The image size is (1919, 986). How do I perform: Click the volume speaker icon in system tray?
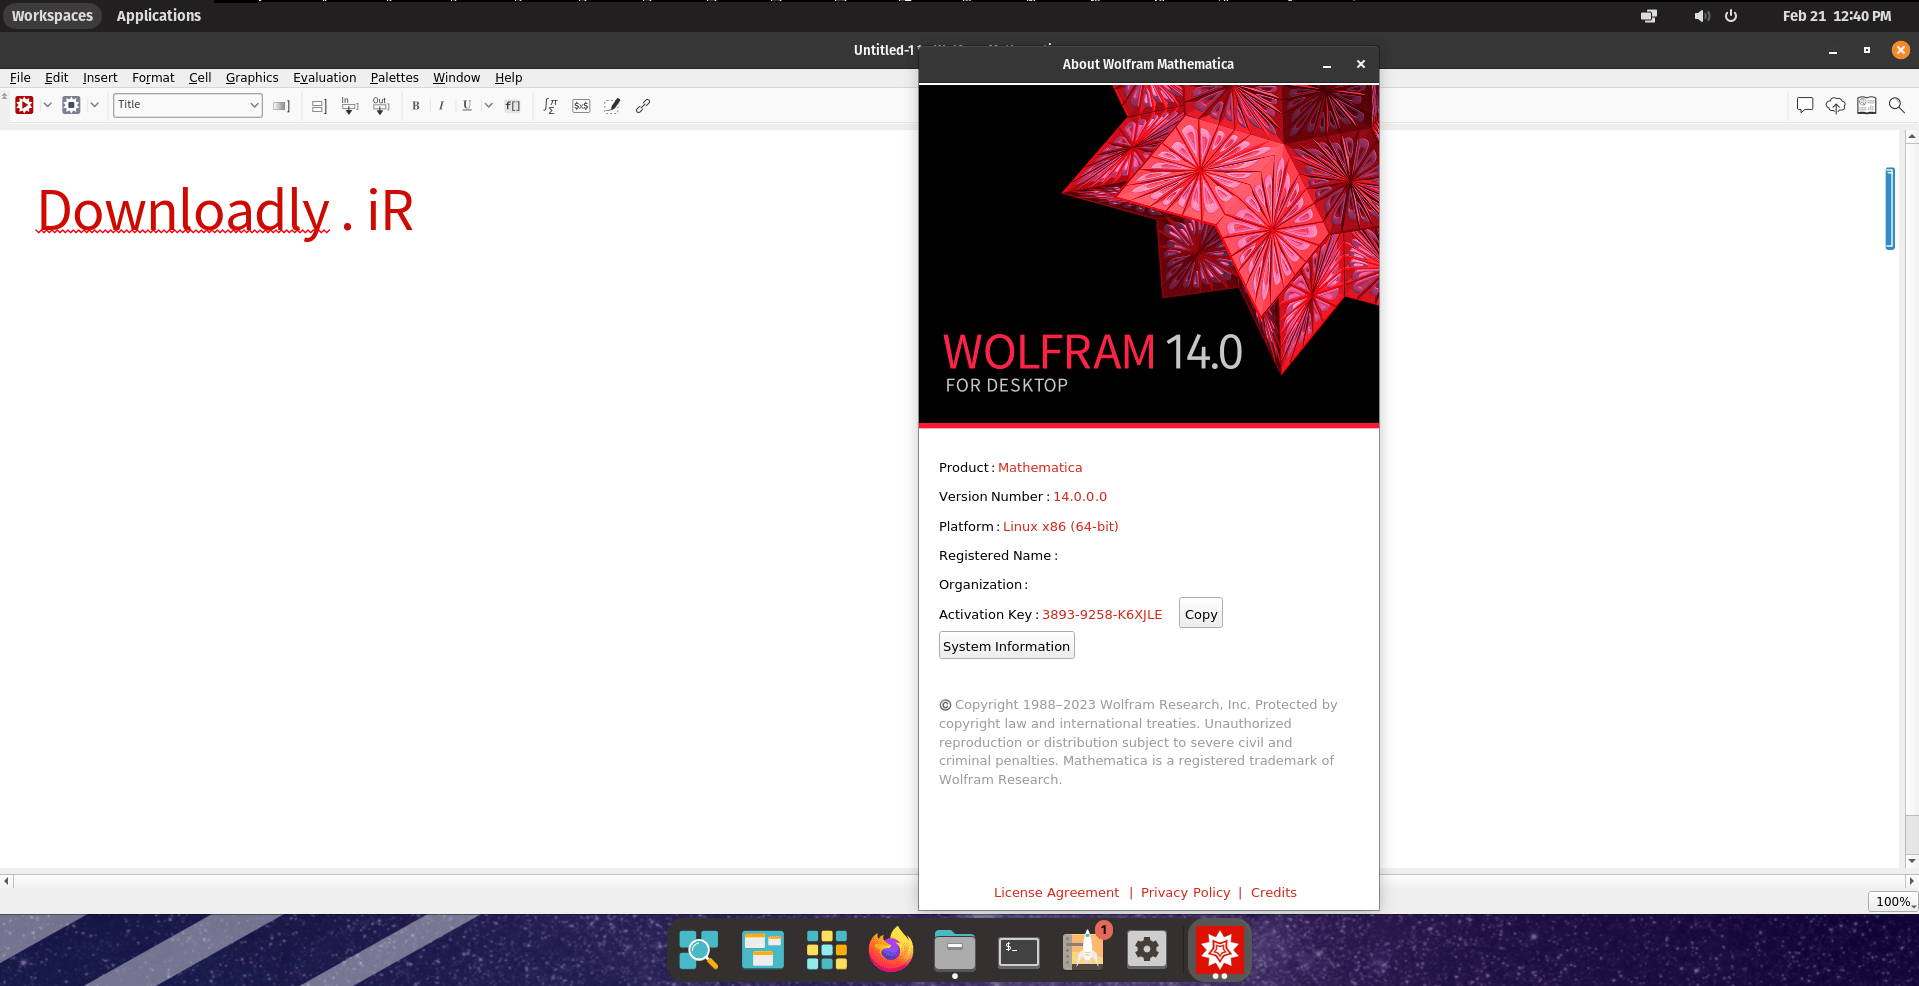click(1702, 16)
